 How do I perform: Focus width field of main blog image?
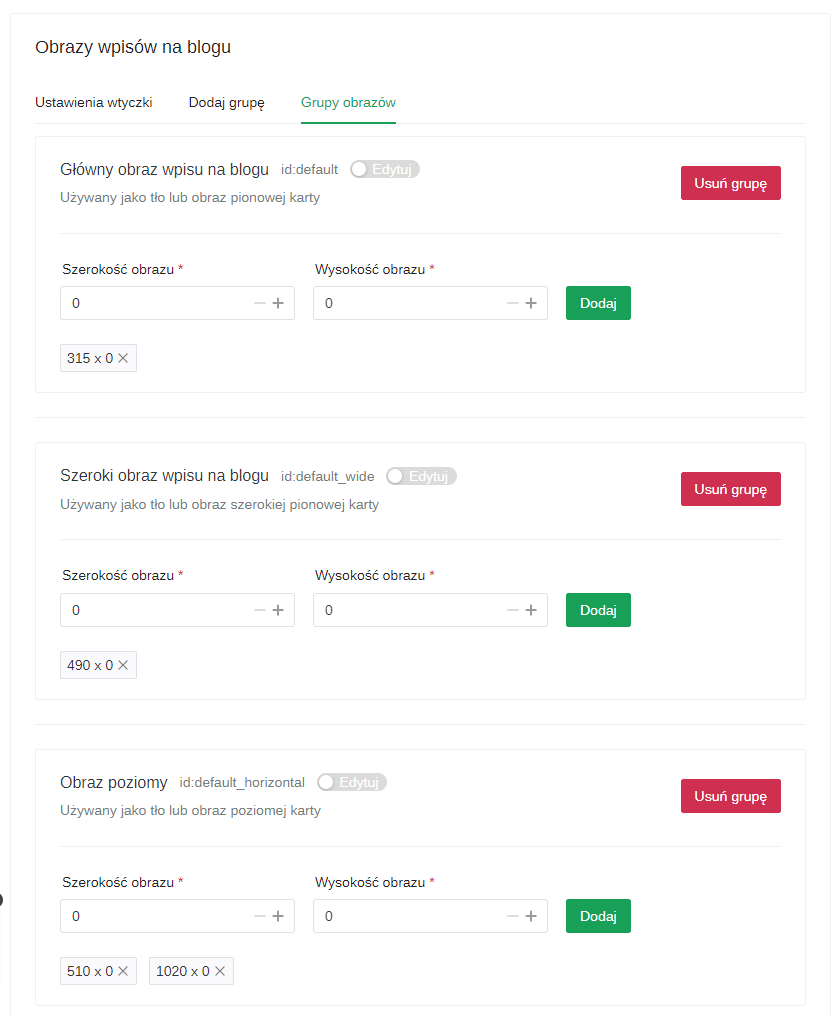tap(155, 303)
